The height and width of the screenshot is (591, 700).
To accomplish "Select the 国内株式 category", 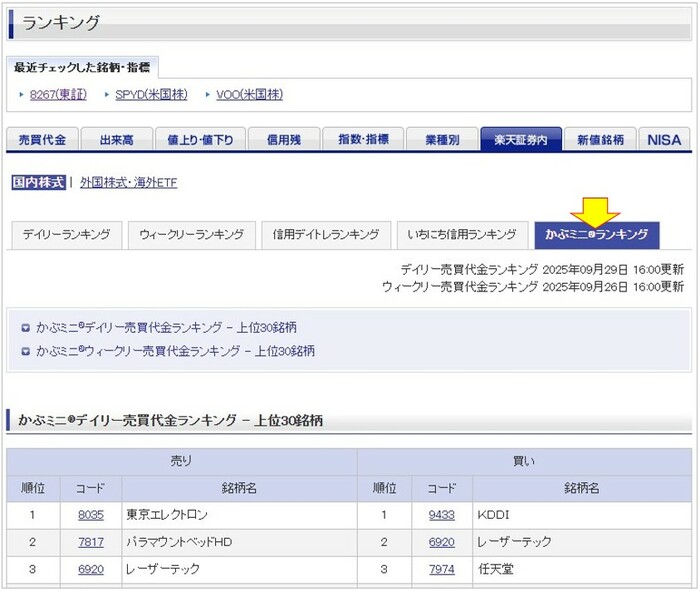I will coord(39,182).
